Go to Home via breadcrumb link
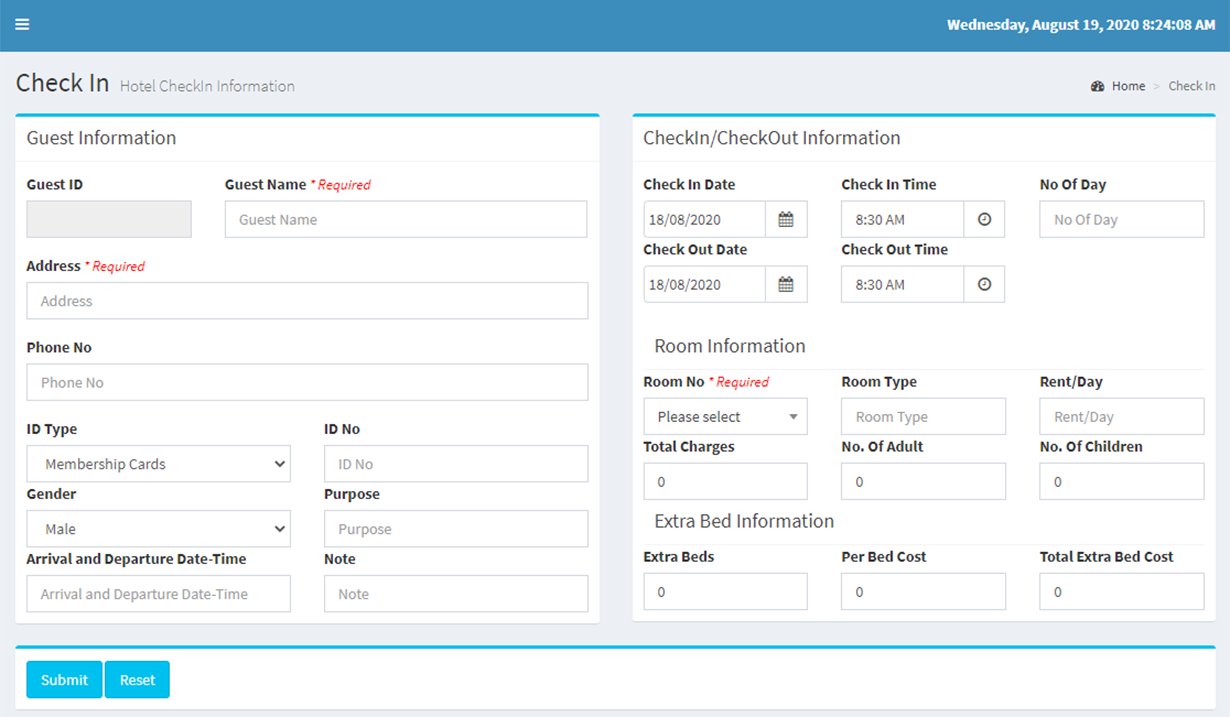The height and width of the screenshot is (717, 1230). [x=1128, y=87]
